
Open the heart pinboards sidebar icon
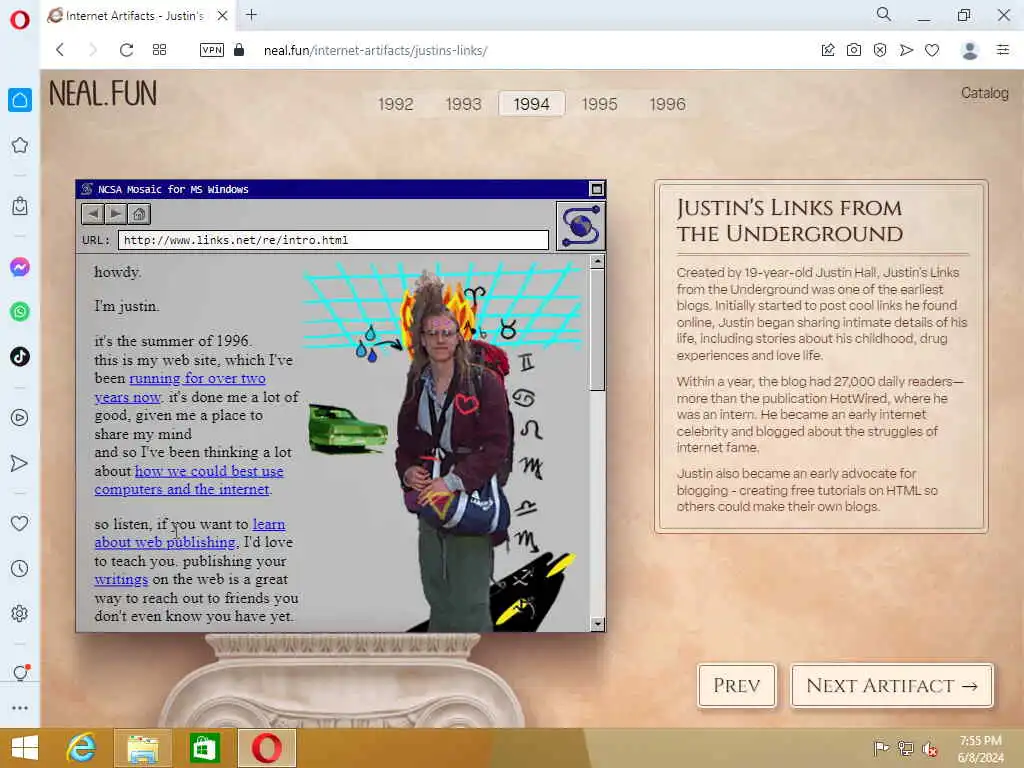(20, 523)
